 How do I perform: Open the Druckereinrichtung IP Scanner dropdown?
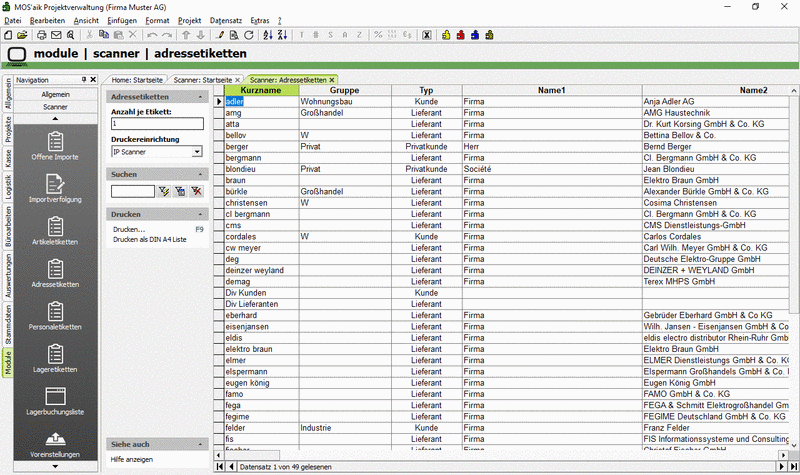[197, 152]
